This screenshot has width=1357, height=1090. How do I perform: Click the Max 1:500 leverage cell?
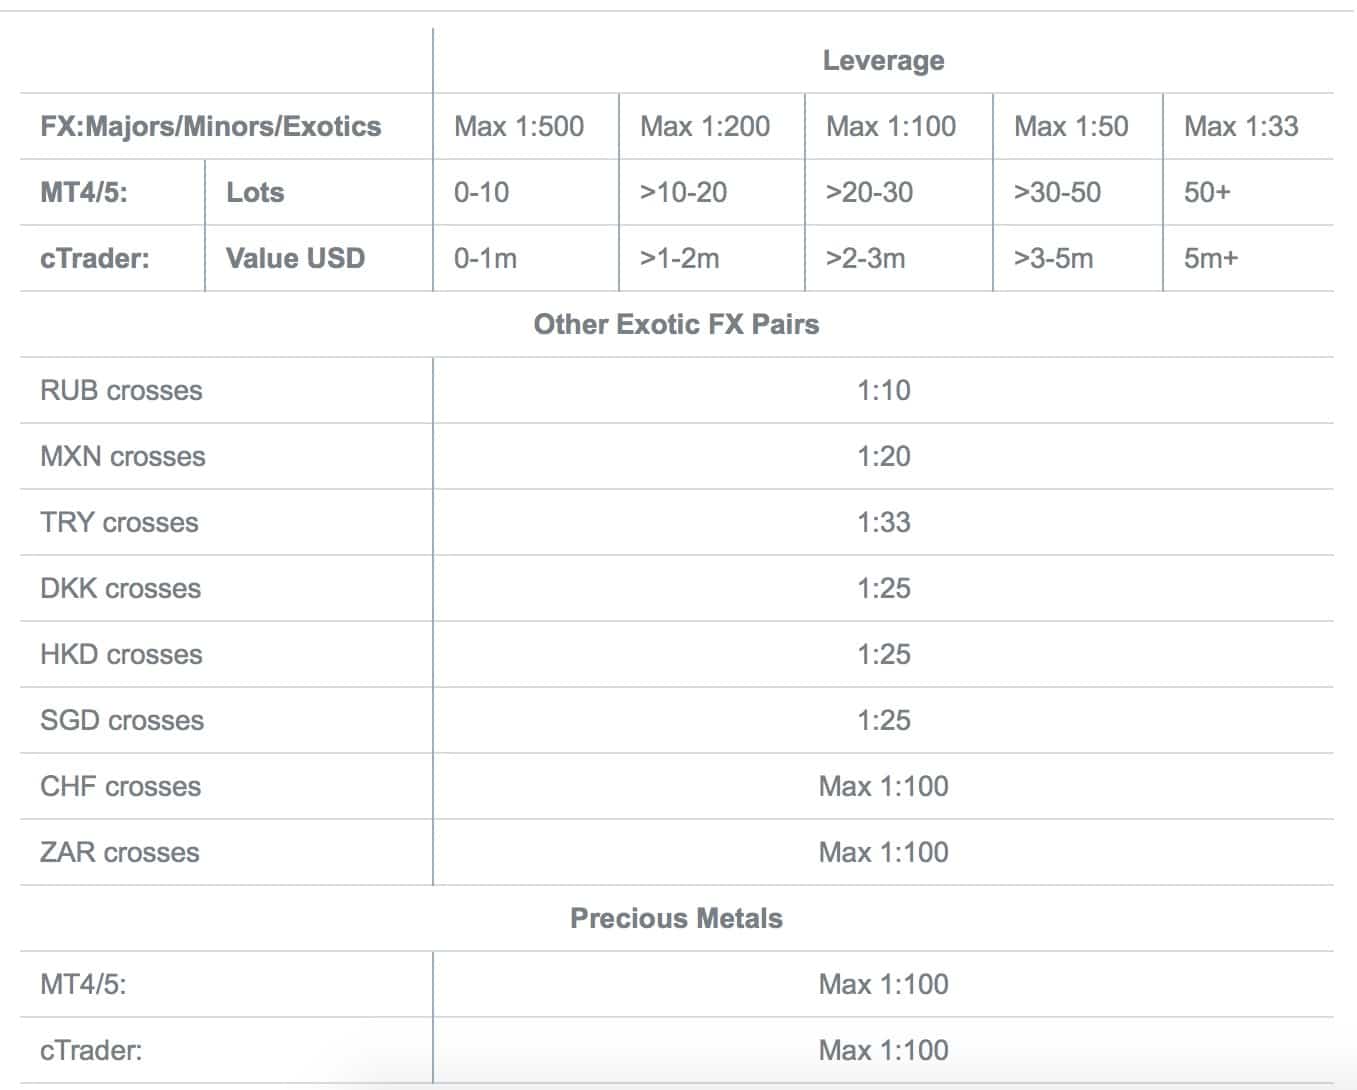[519, 127]
